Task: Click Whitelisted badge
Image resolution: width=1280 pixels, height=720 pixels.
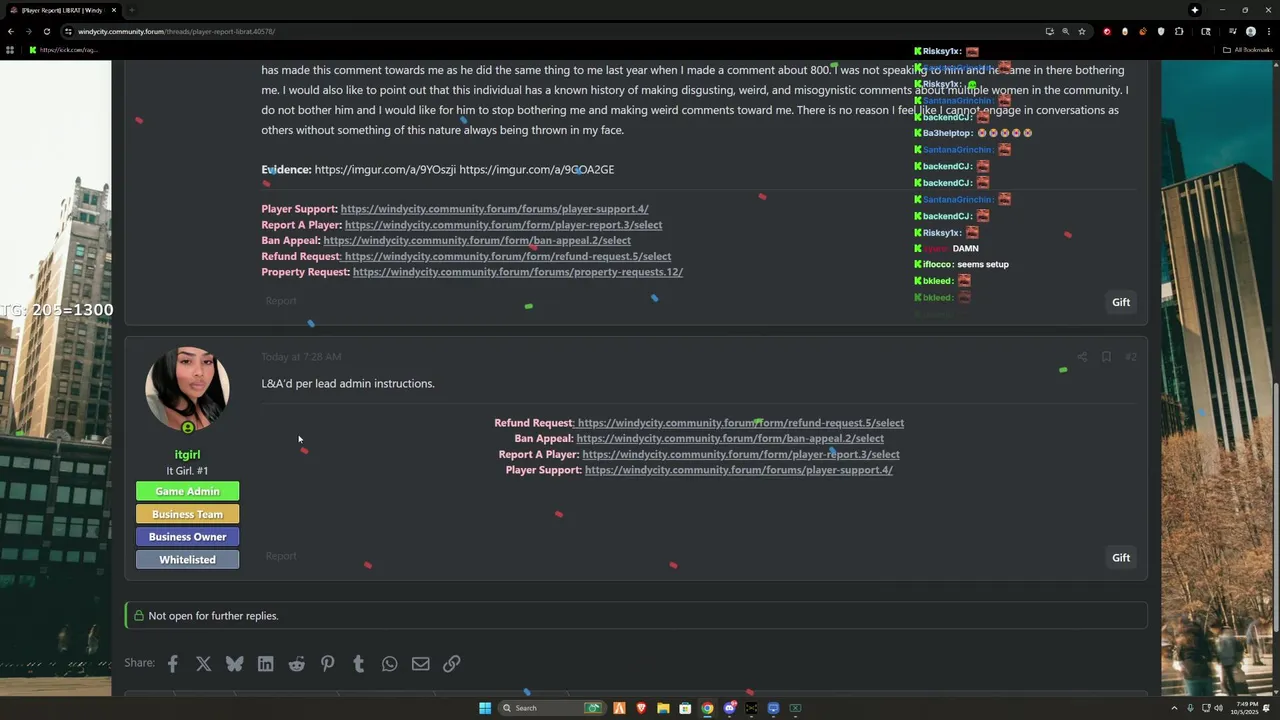Action: coord(188,560)
